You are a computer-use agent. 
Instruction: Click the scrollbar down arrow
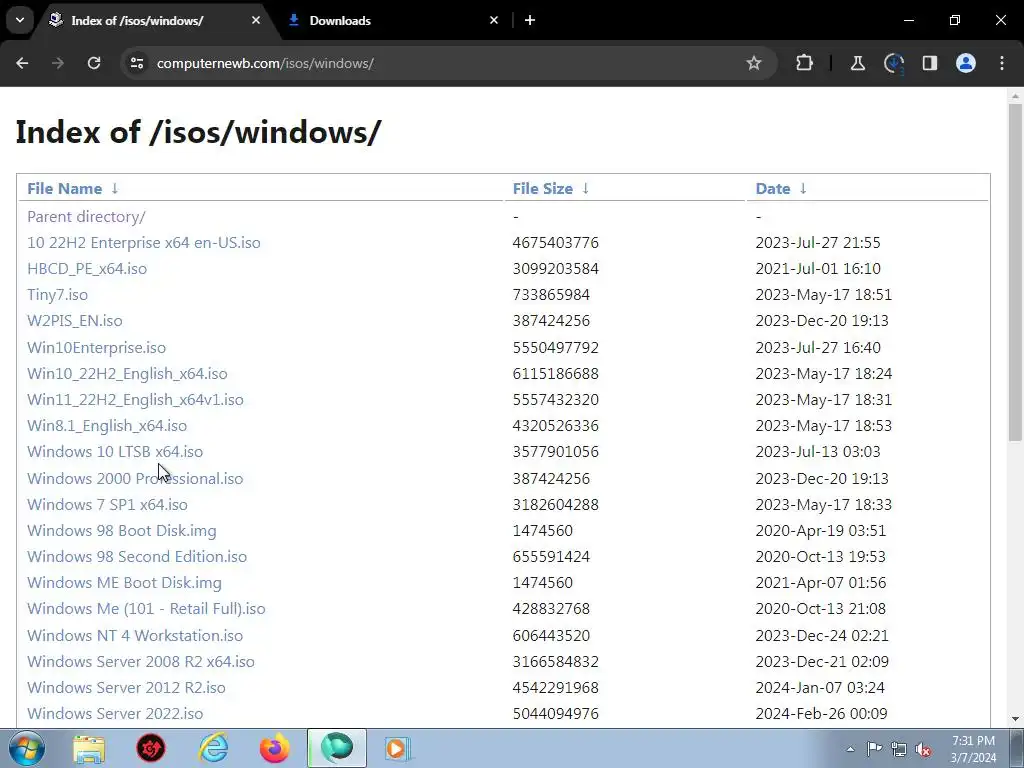pos(1015,719)
